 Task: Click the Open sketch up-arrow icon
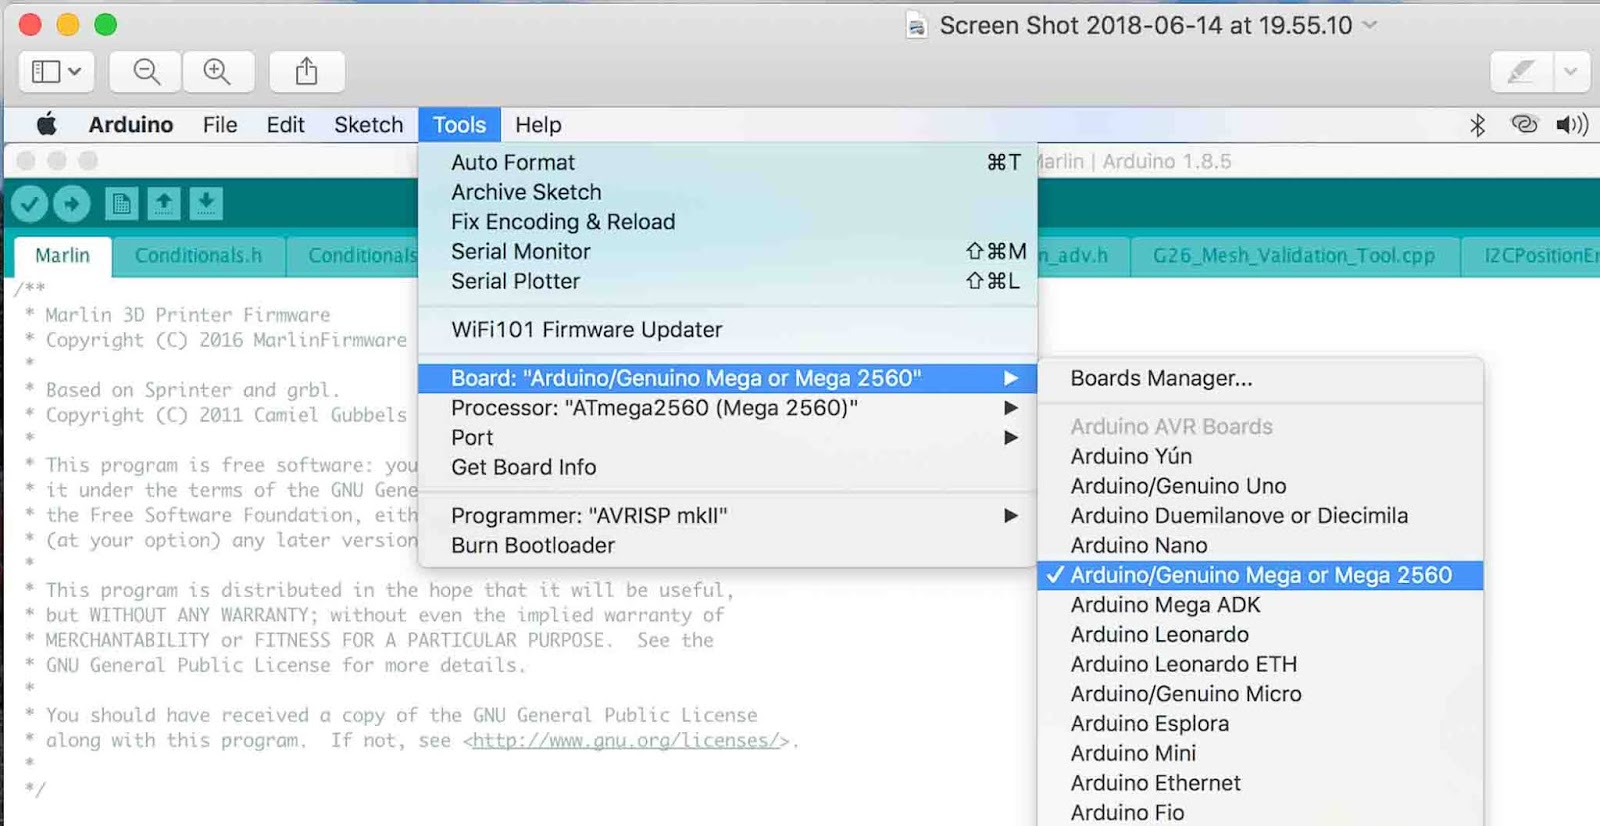(163, 204)
